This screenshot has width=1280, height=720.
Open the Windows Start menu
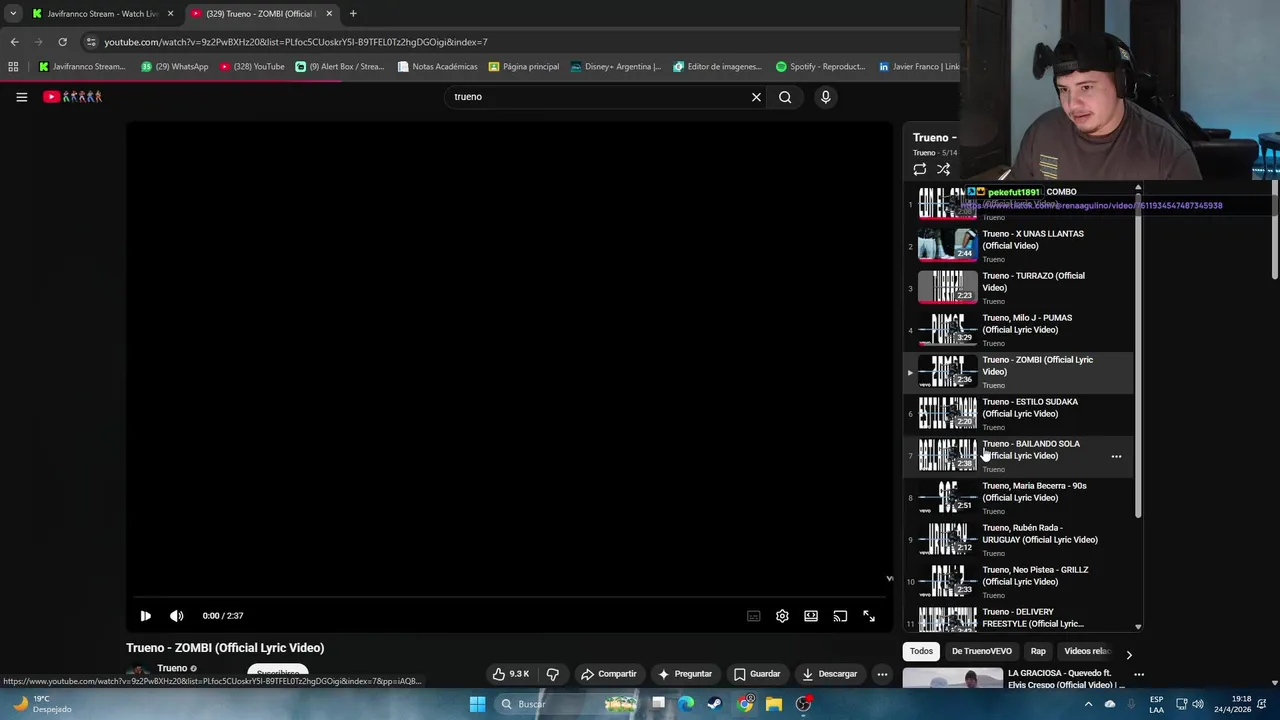coord(477,704)
